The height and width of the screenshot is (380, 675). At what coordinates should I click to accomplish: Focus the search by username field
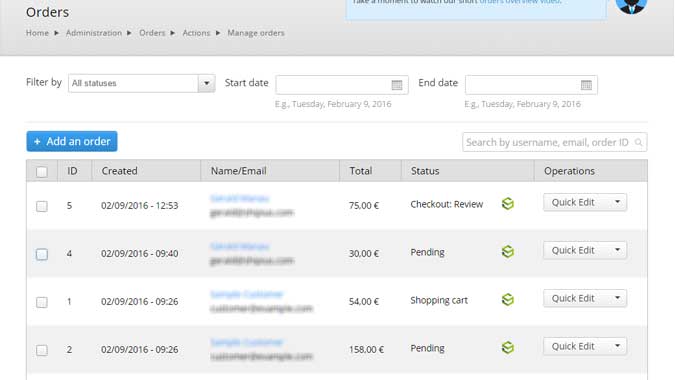[x=554, y=142]
